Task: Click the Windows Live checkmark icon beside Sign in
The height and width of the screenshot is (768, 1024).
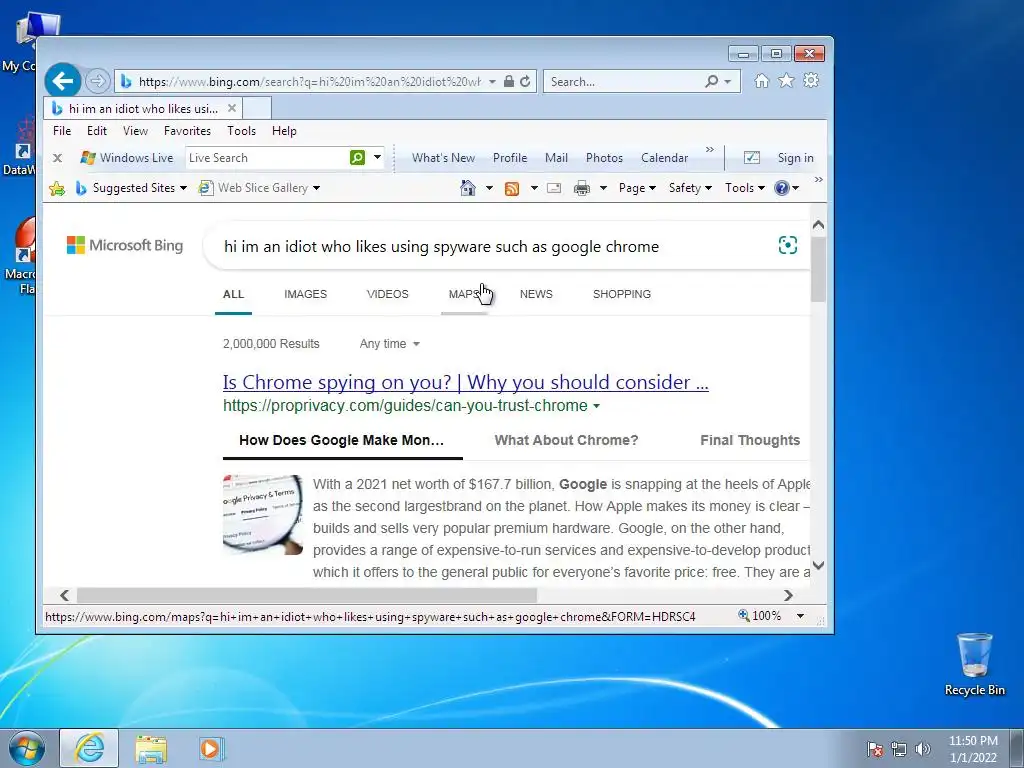Action: (x=752, y=157)
